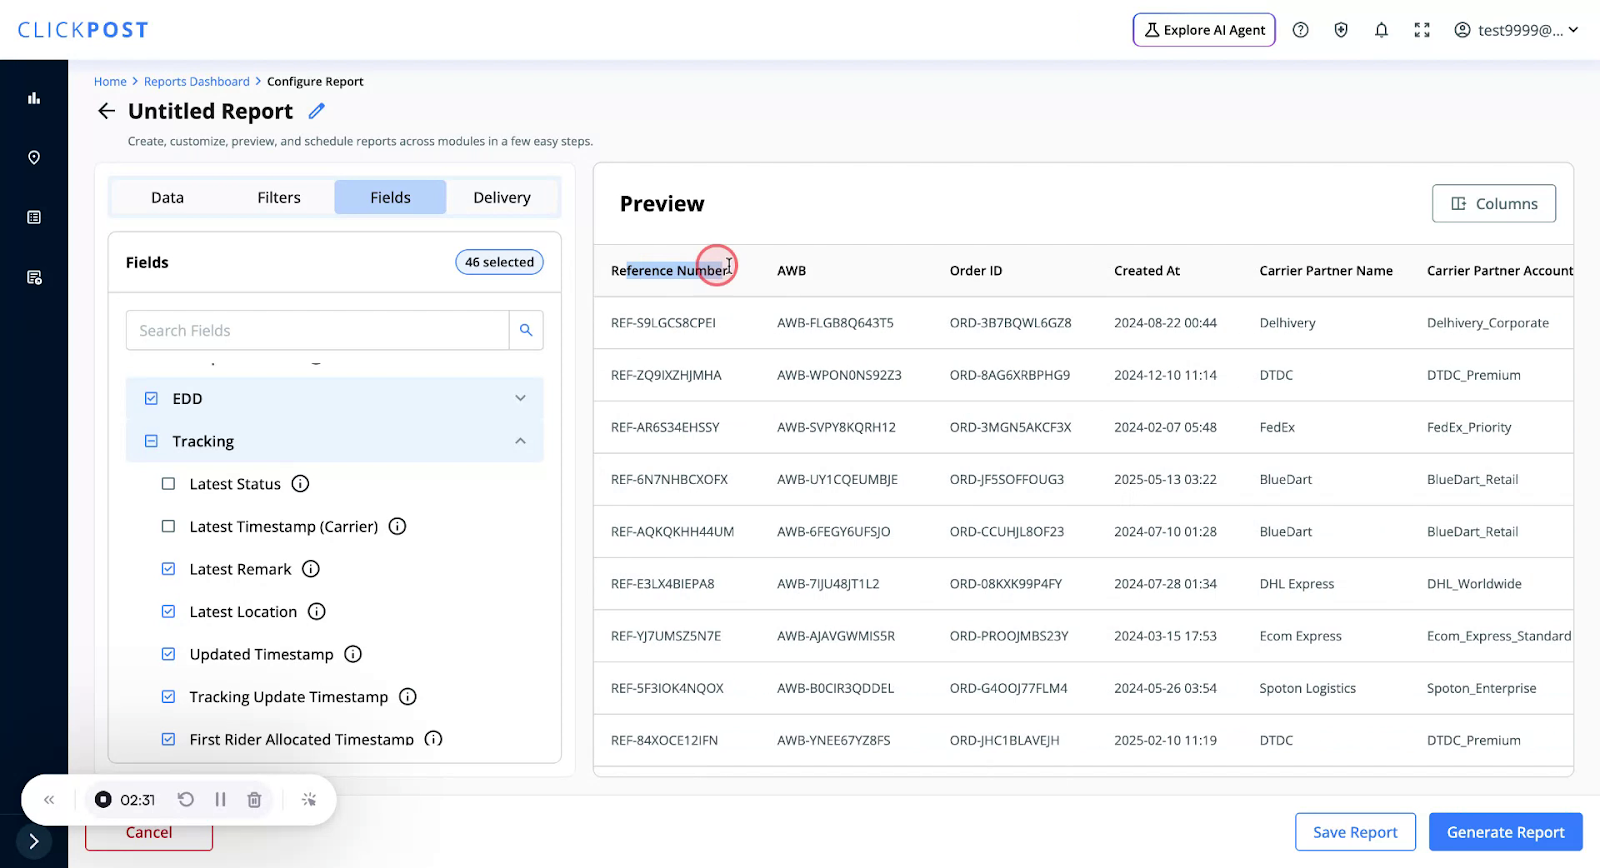
Task: Show info for Latest Remark field
Action: coord(311,569)
